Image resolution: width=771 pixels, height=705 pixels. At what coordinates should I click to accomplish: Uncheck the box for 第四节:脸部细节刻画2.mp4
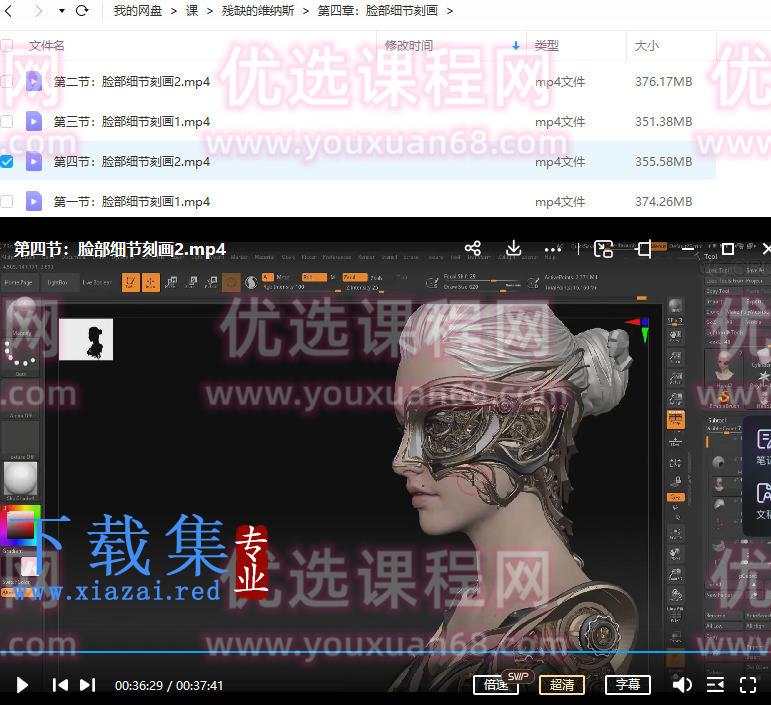point(6,161)
